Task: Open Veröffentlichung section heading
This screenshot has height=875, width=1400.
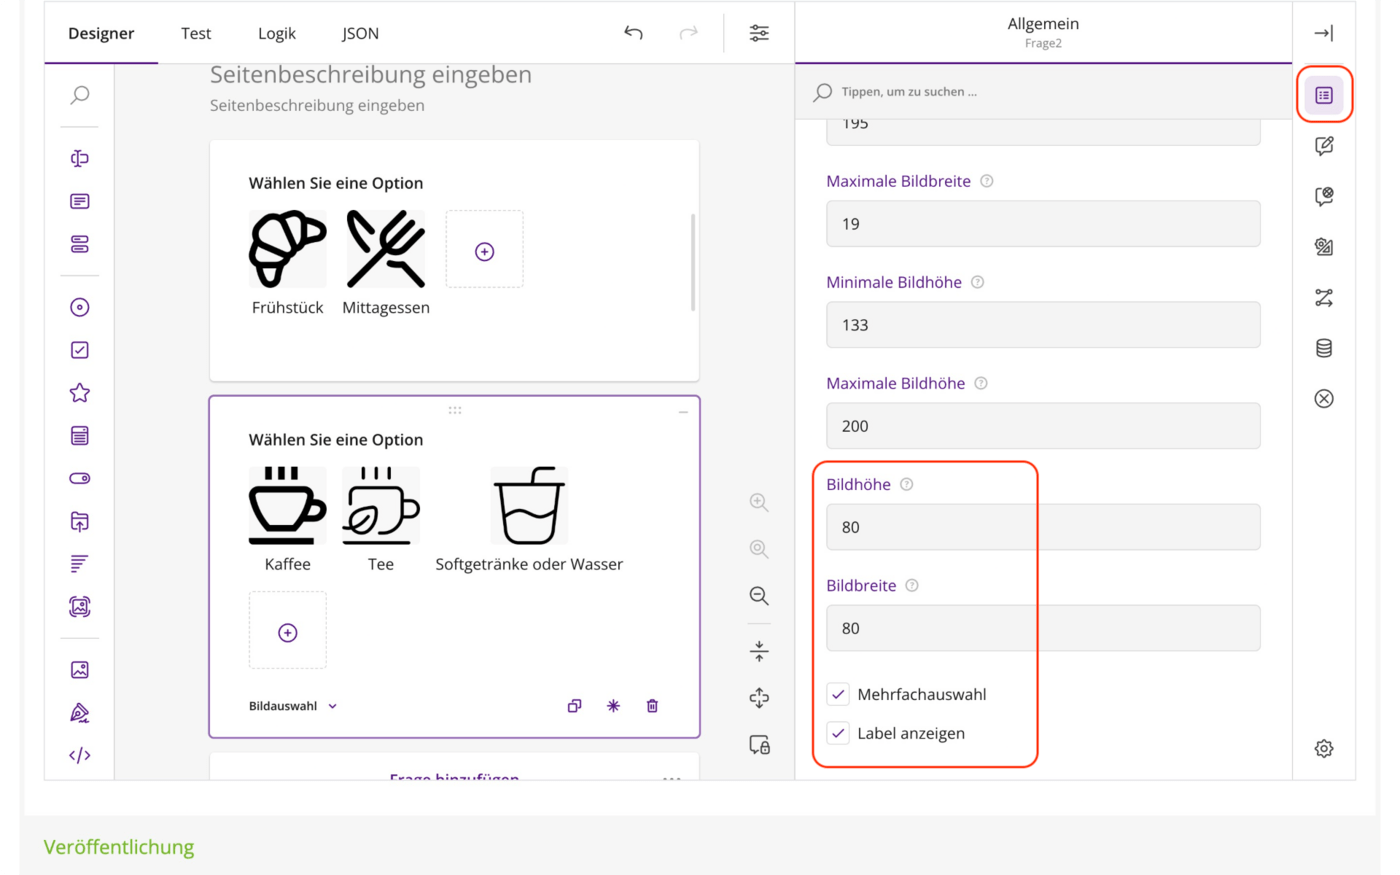Action: click(x=119, y=847)
